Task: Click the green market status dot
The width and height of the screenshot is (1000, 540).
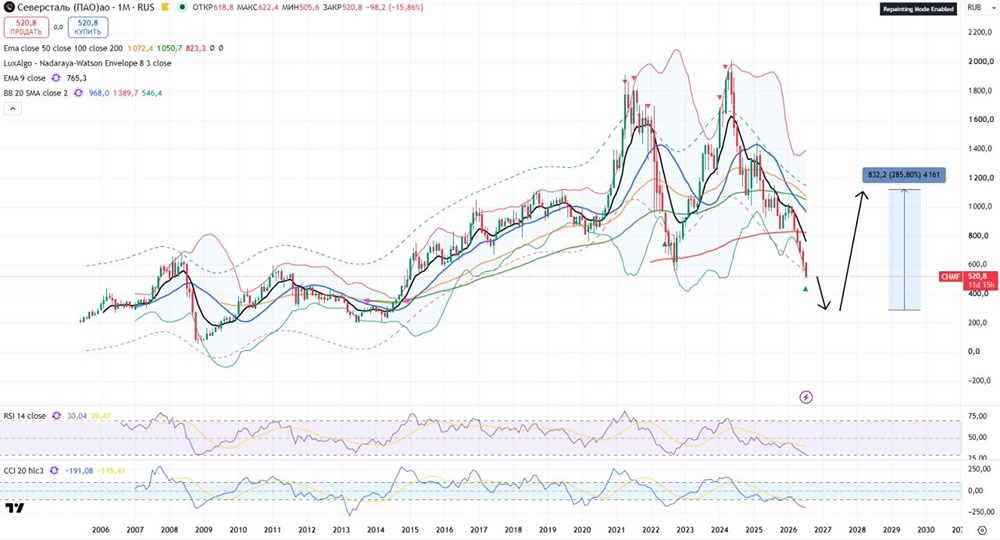Action: pyautogui.click(x=182, y=8)
